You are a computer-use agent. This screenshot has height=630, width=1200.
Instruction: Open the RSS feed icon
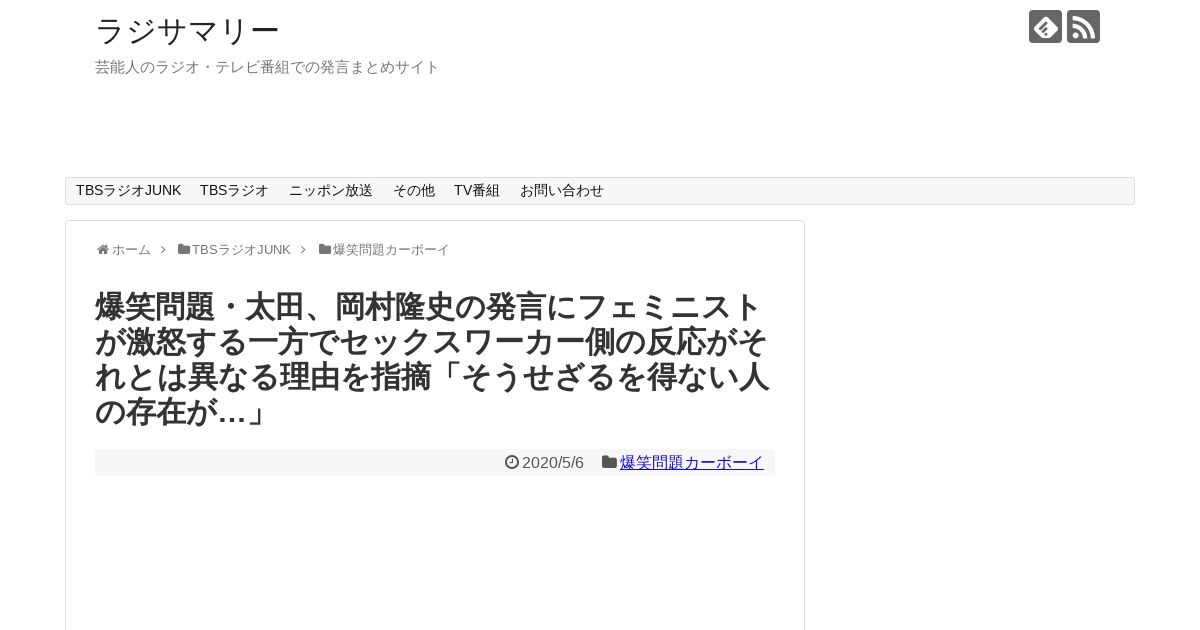1083,27
